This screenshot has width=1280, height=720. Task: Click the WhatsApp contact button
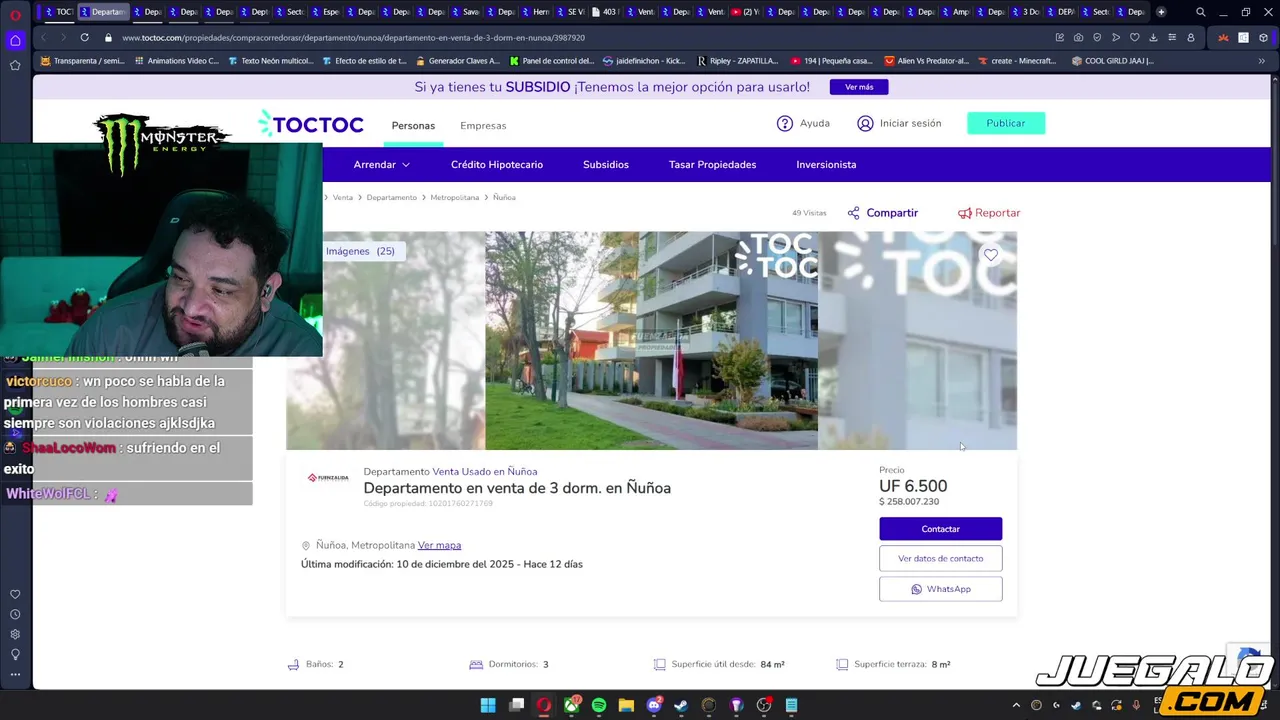(x=940, y=589)
